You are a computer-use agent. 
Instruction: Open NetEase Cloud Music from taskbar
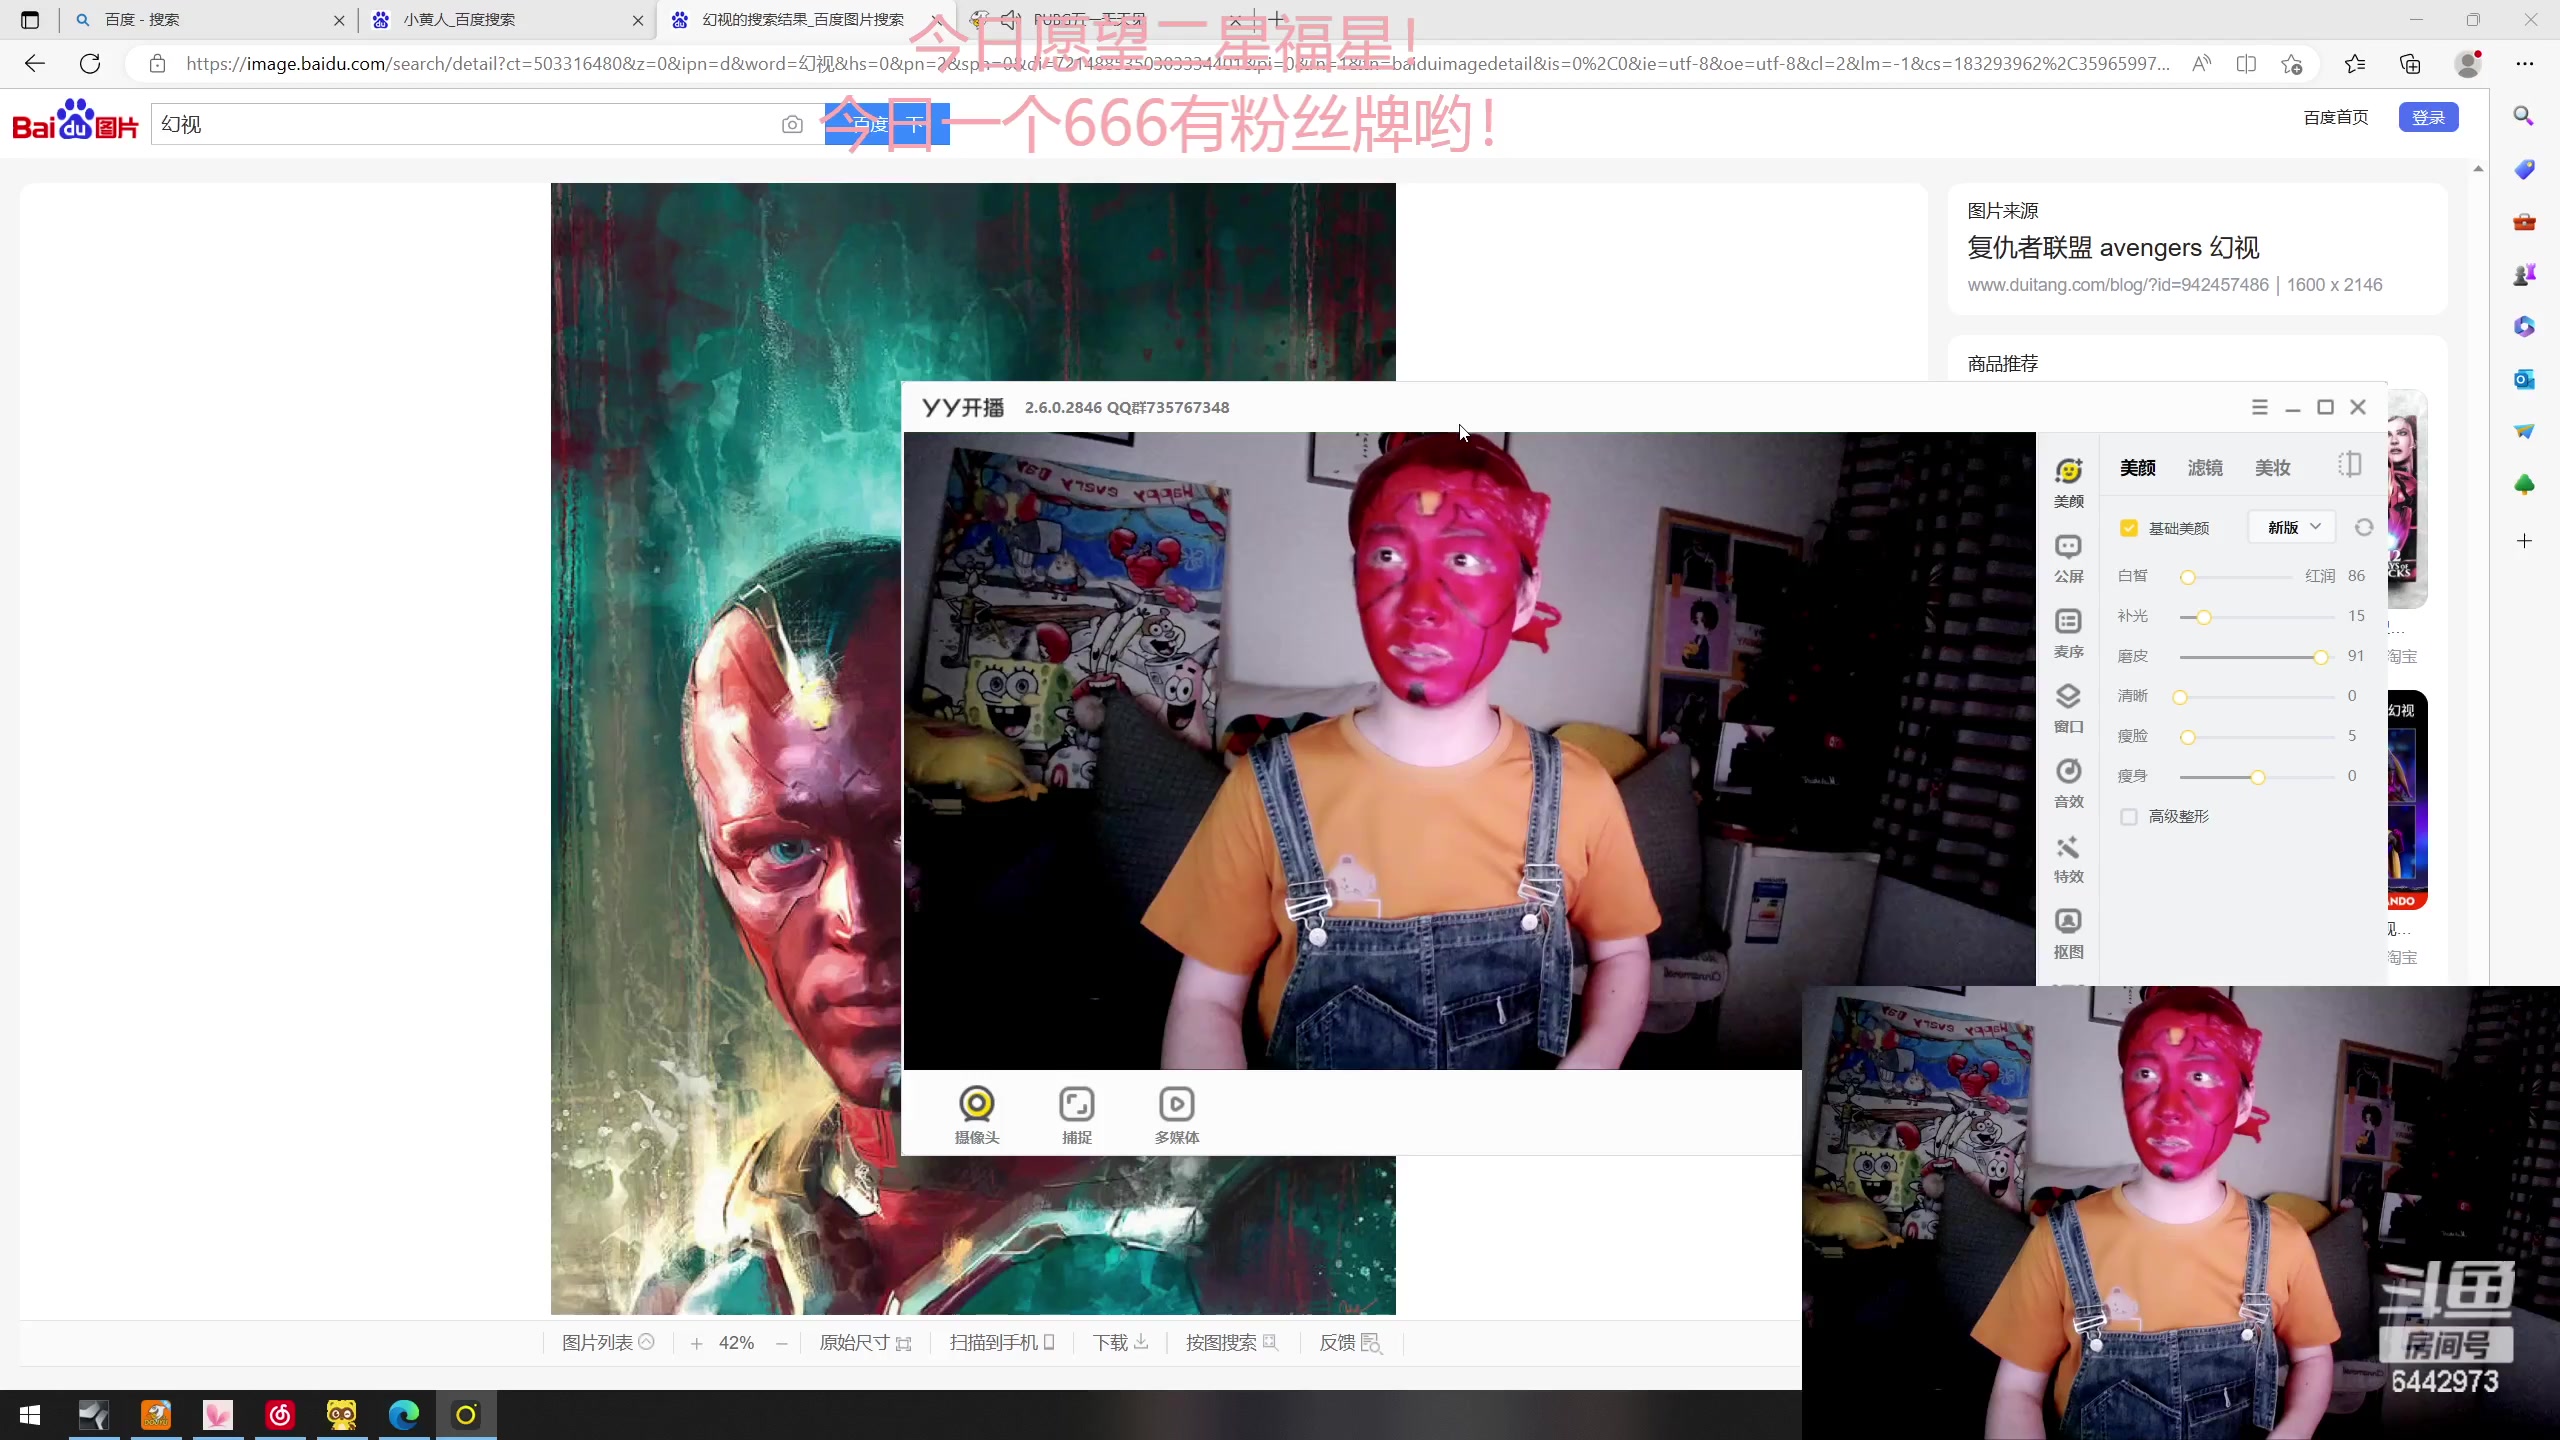coord(280,1415)
